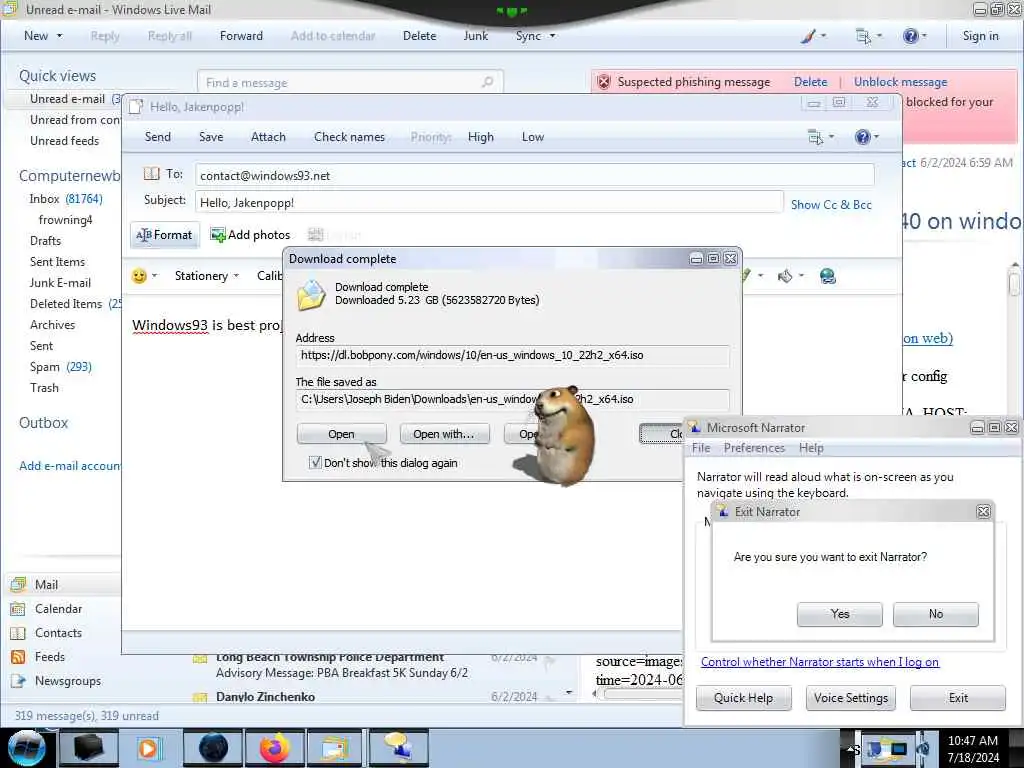Click the Subject field 'Hello, Jakenpopp!'
1024x768 pixels.
click(489, 202)
